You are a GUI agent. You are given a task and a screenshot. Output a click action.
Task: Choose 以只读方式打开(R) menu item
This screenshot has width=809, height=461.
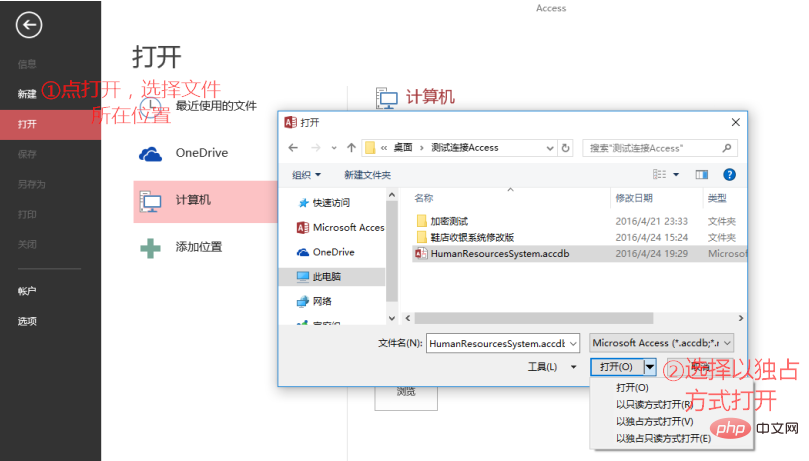[x=654, y=405]
